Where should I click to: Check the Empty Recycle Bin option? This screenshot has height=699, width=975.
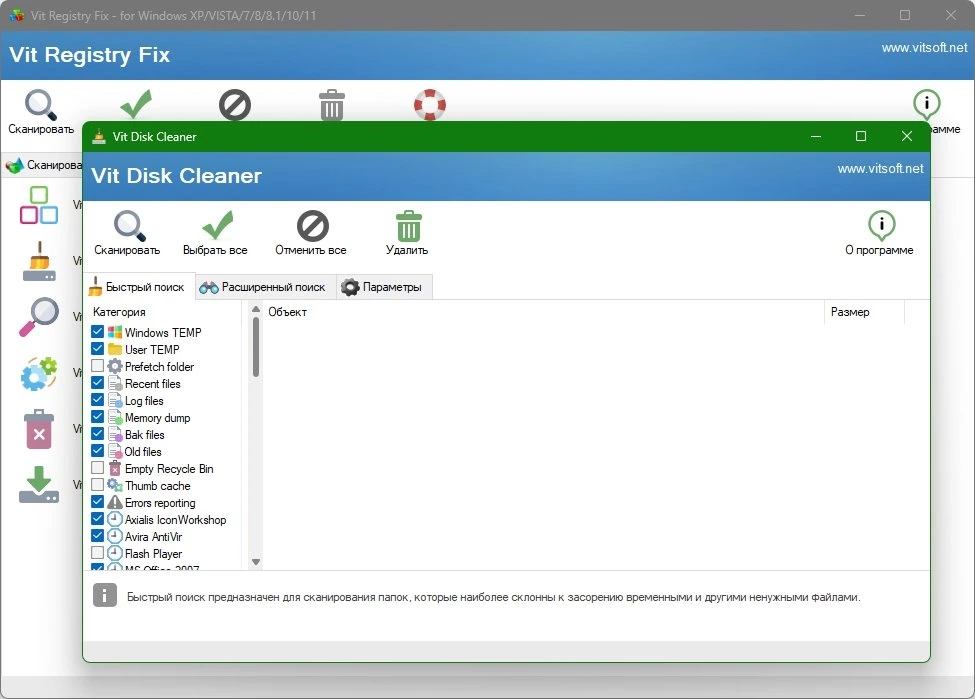(98, 468)
